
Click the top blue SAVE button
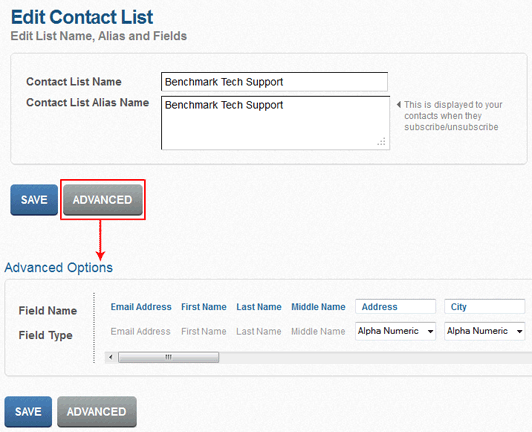pos(34,200)
